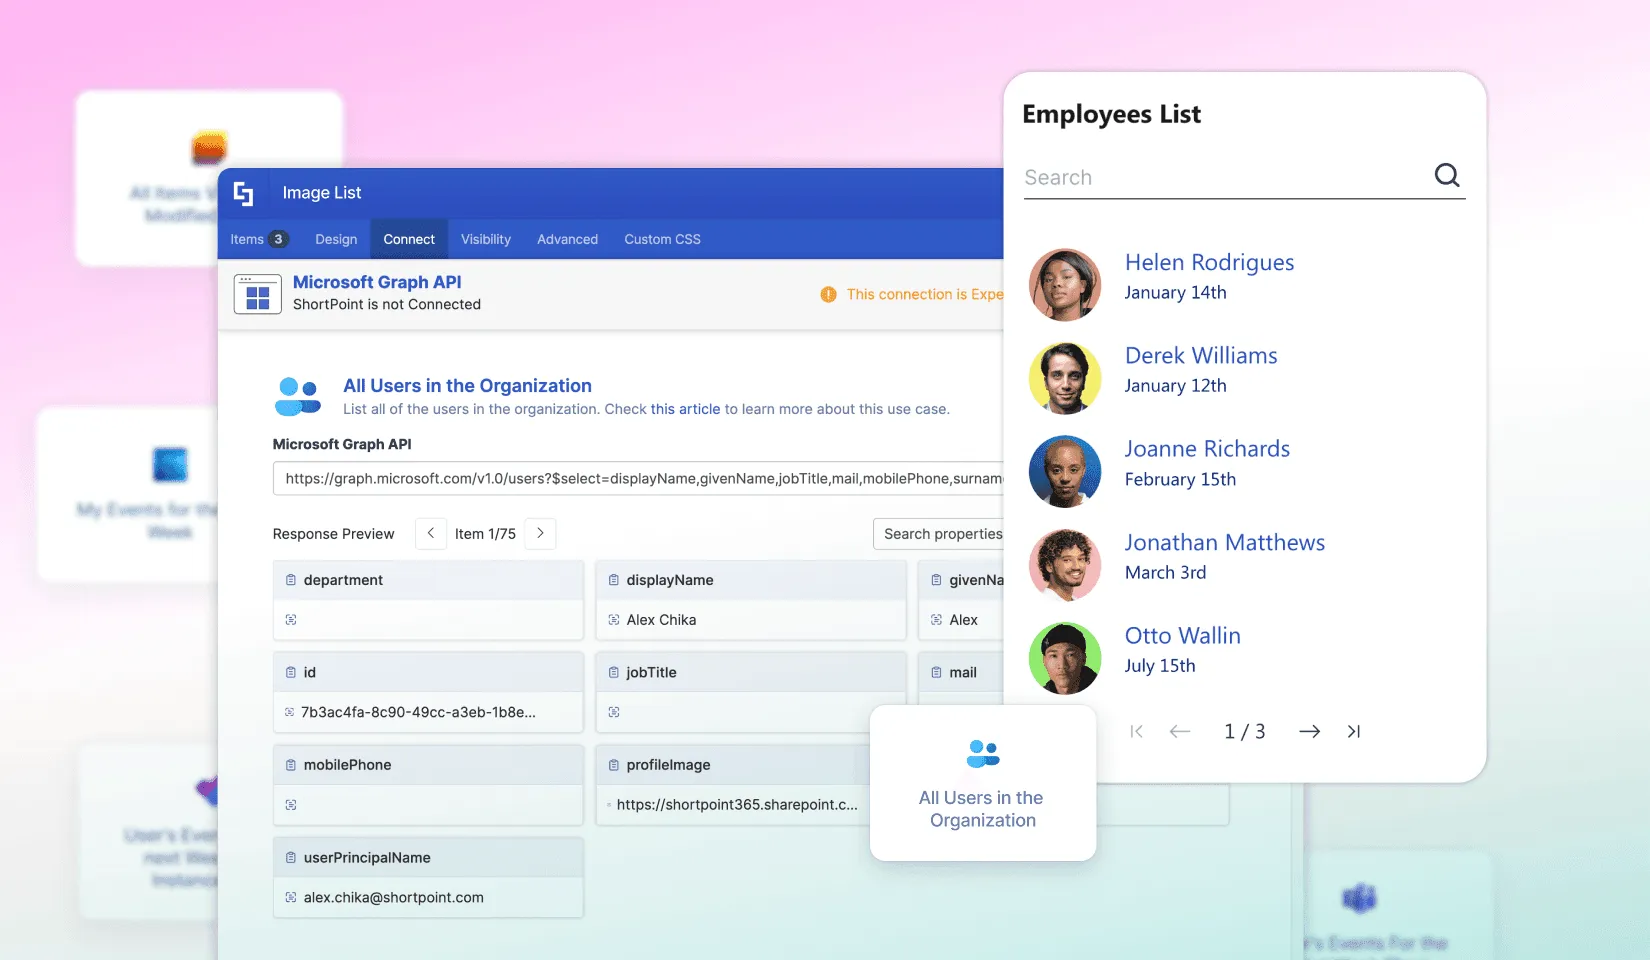Image resolution: width=1650 pixels, height=960 pixels.
Task: Click the value icon beside alex.chika@shortpoint.com
Action: tap(291, 897)
